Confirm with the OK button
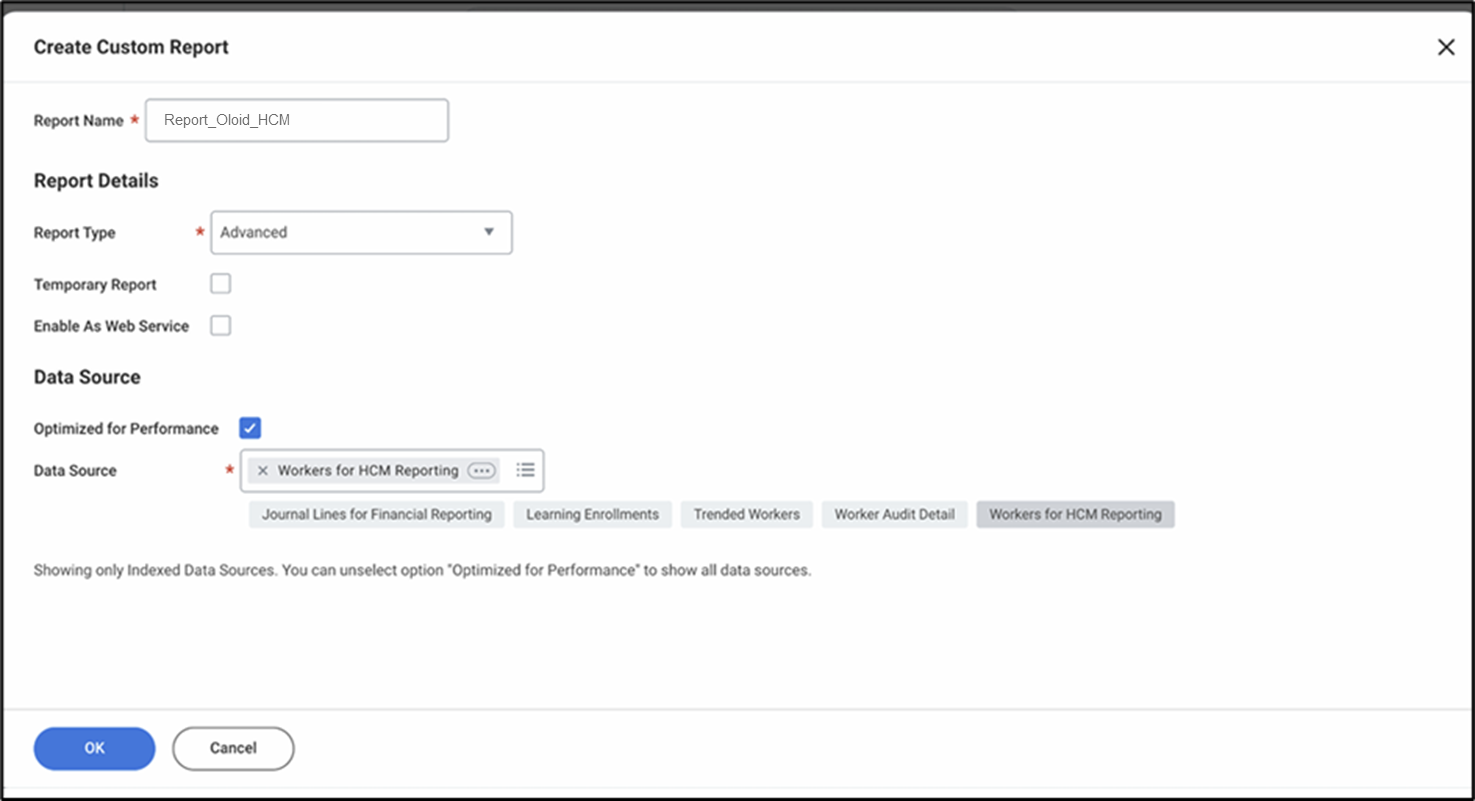1475x801 pixels. (x=95, y=748)
